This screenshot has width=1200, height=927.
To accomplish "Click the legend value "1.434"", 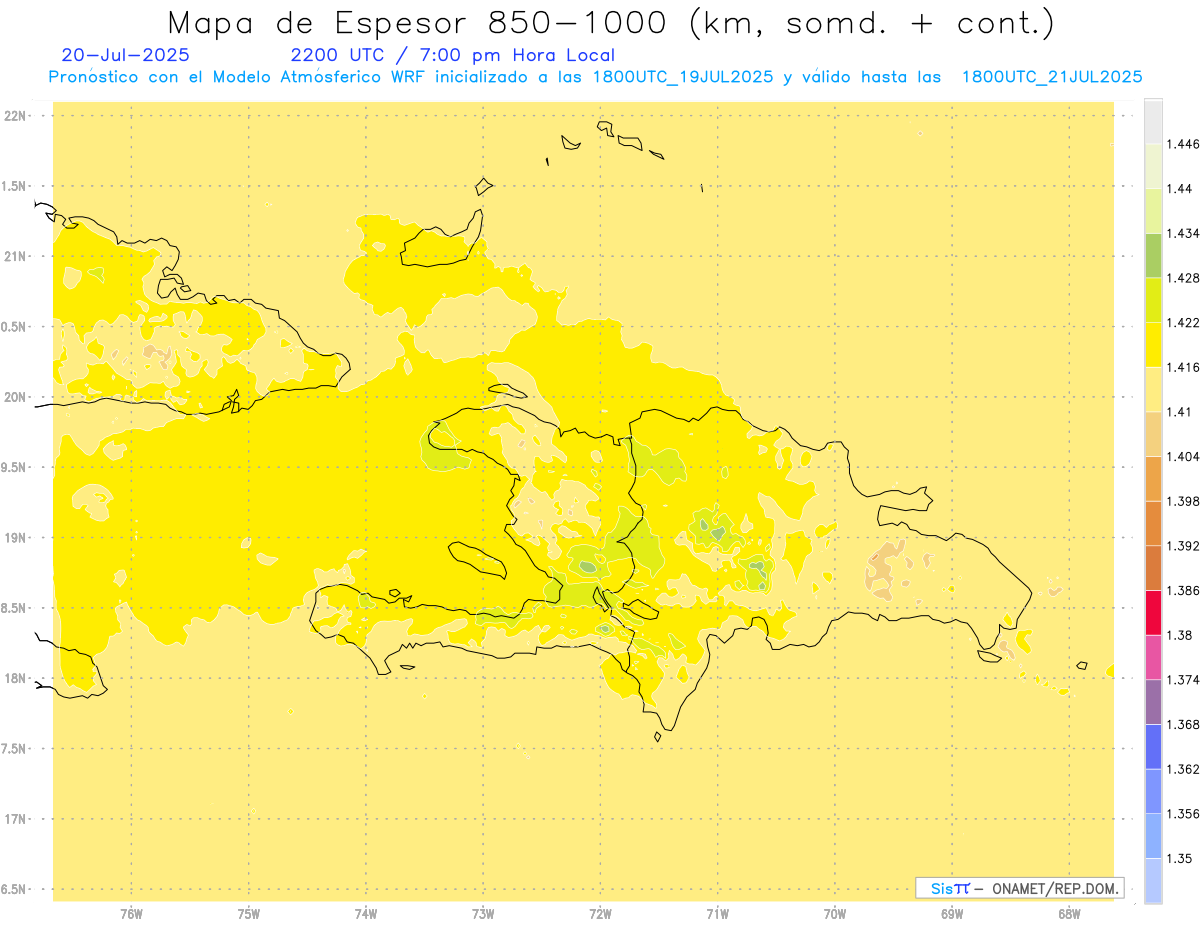I will 1183,234.
